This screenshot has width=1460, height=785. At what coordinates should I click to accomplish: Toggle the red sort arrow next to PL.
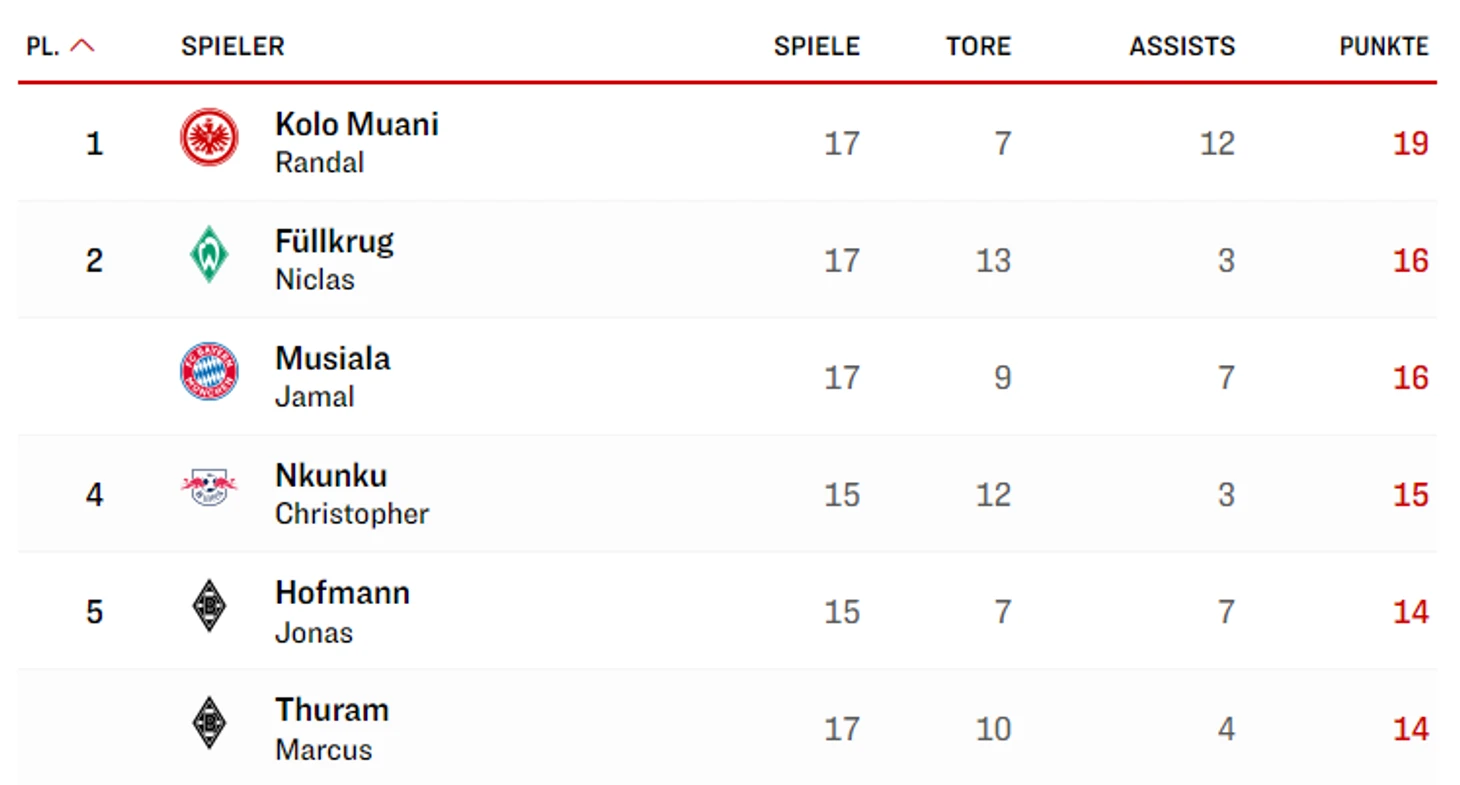[83, 46]
